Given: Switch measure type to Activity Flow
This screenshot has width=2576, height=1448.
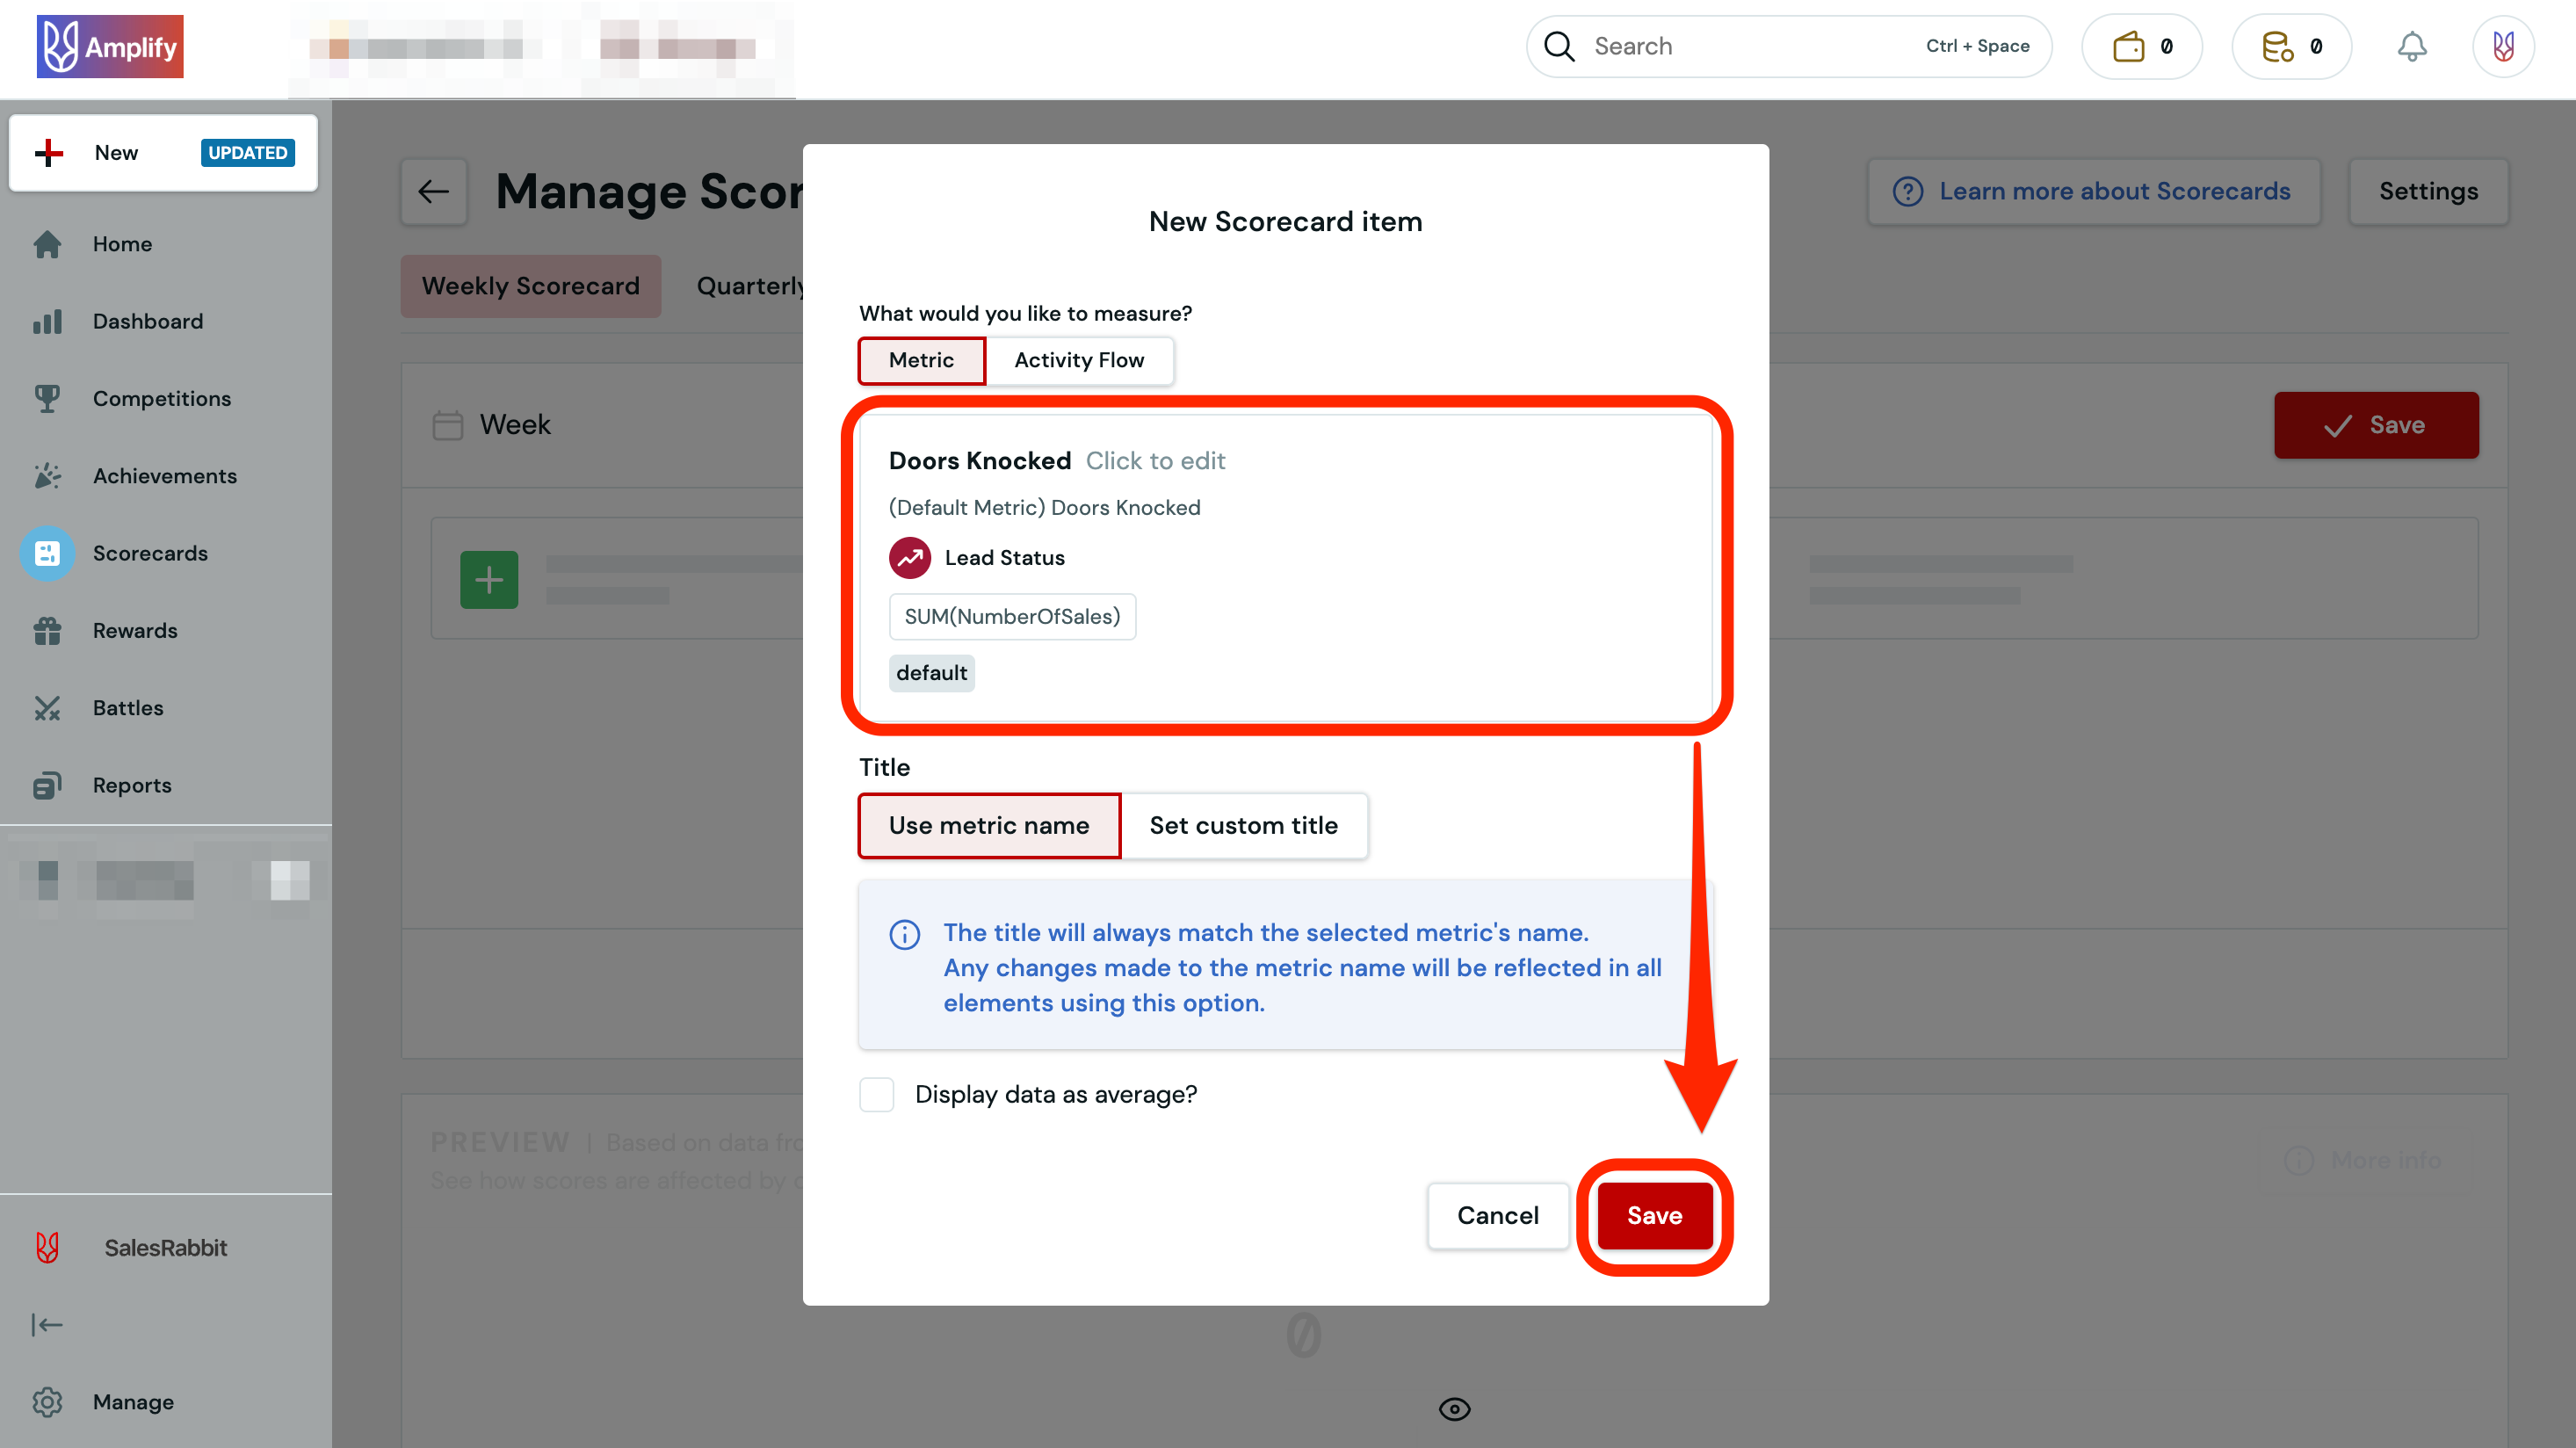Looking at the screenshot, I should (1078, 360).
